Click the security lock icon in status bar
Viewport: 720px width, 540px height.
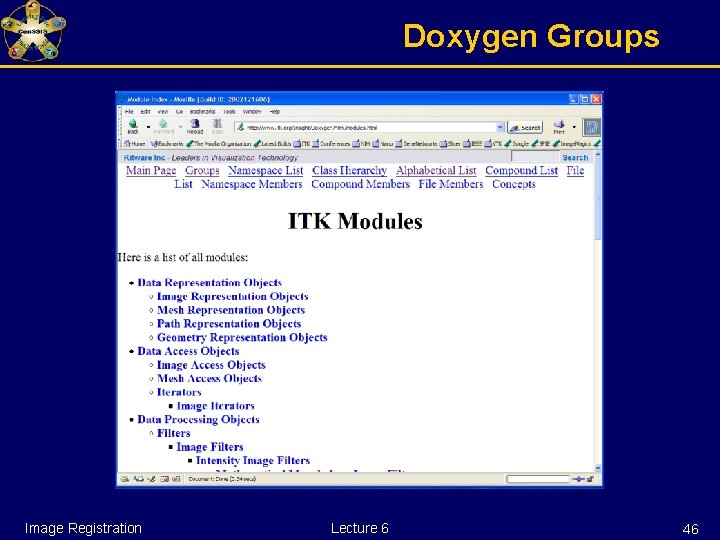[590, 479]
